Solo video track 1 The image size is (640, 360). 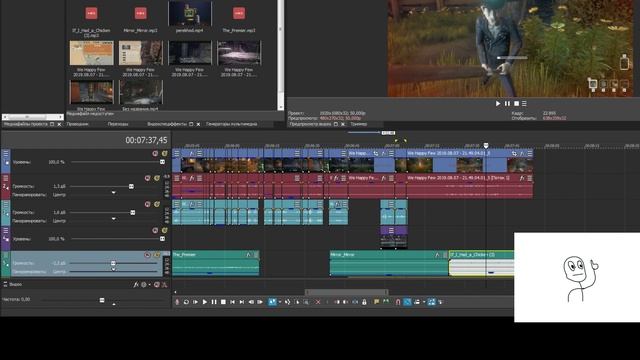(164, 153)
